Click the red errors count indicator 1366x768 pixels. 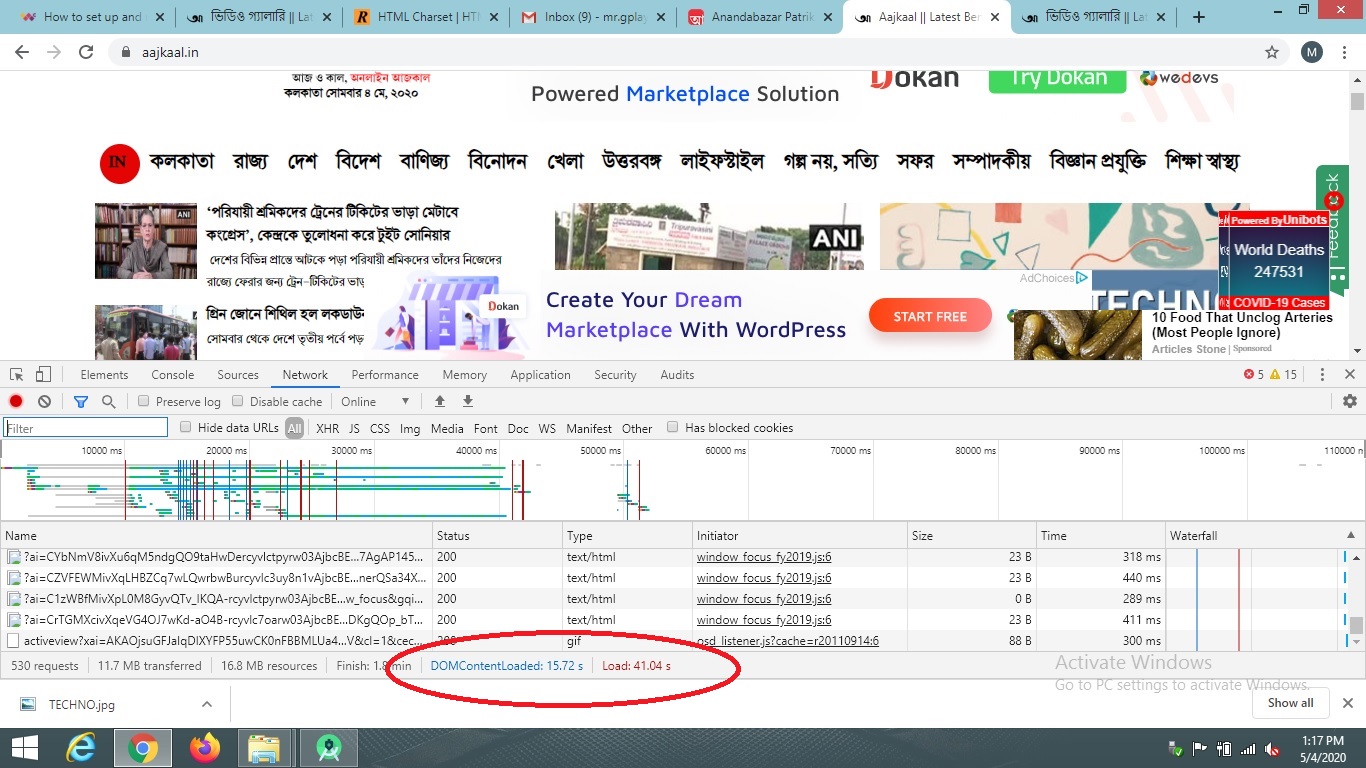[1254, 375]
